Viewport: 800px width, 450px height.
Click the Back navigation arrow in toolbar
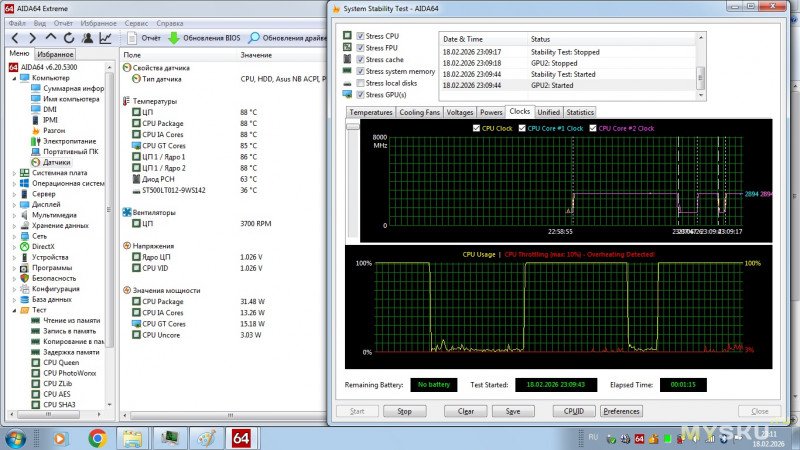[13, 38]
